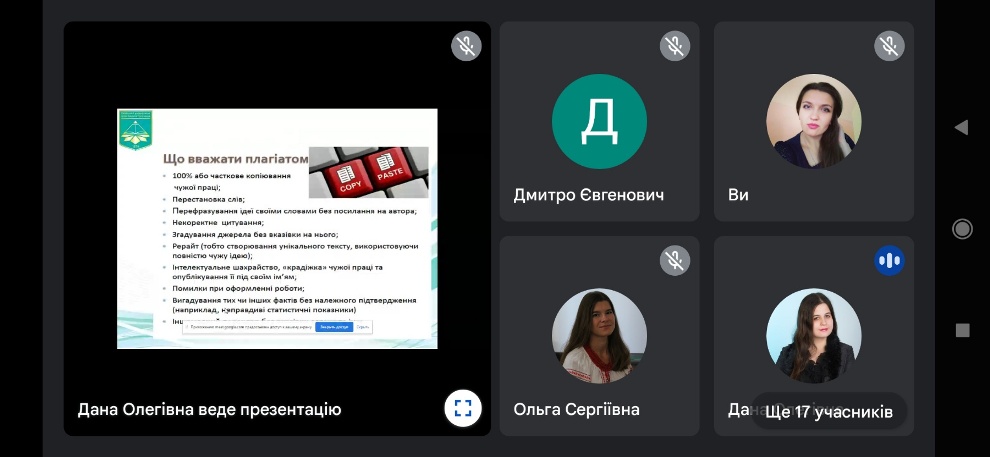The width and height of the screenshot is (990, 457).
Task: Show the 'Ще 17 учасників' participants list
Action: click(x=829, y=412)
